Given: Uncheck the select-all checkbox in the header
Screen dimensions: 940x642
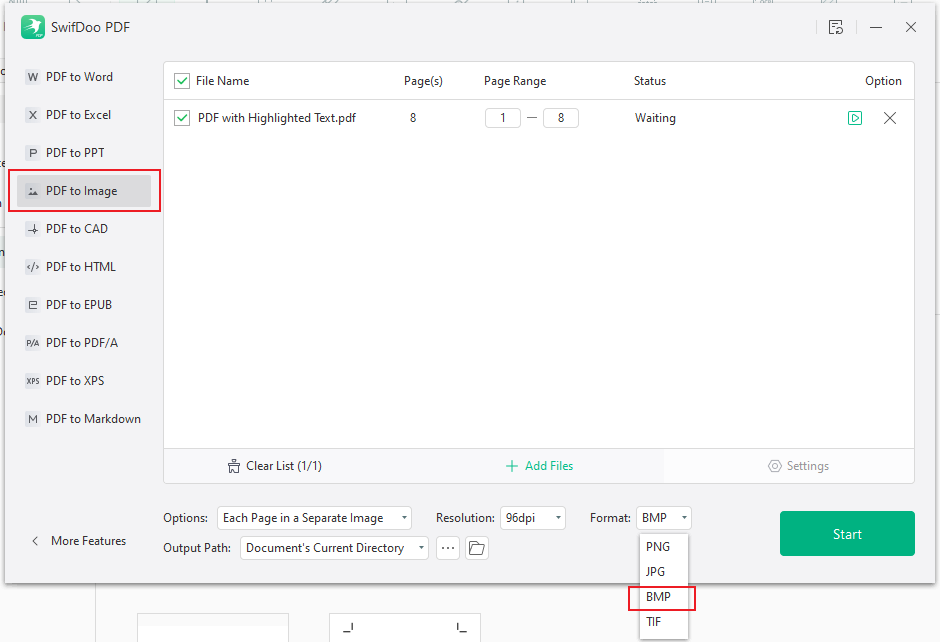Looking at the screenshot, I should (x=182, y=81).
